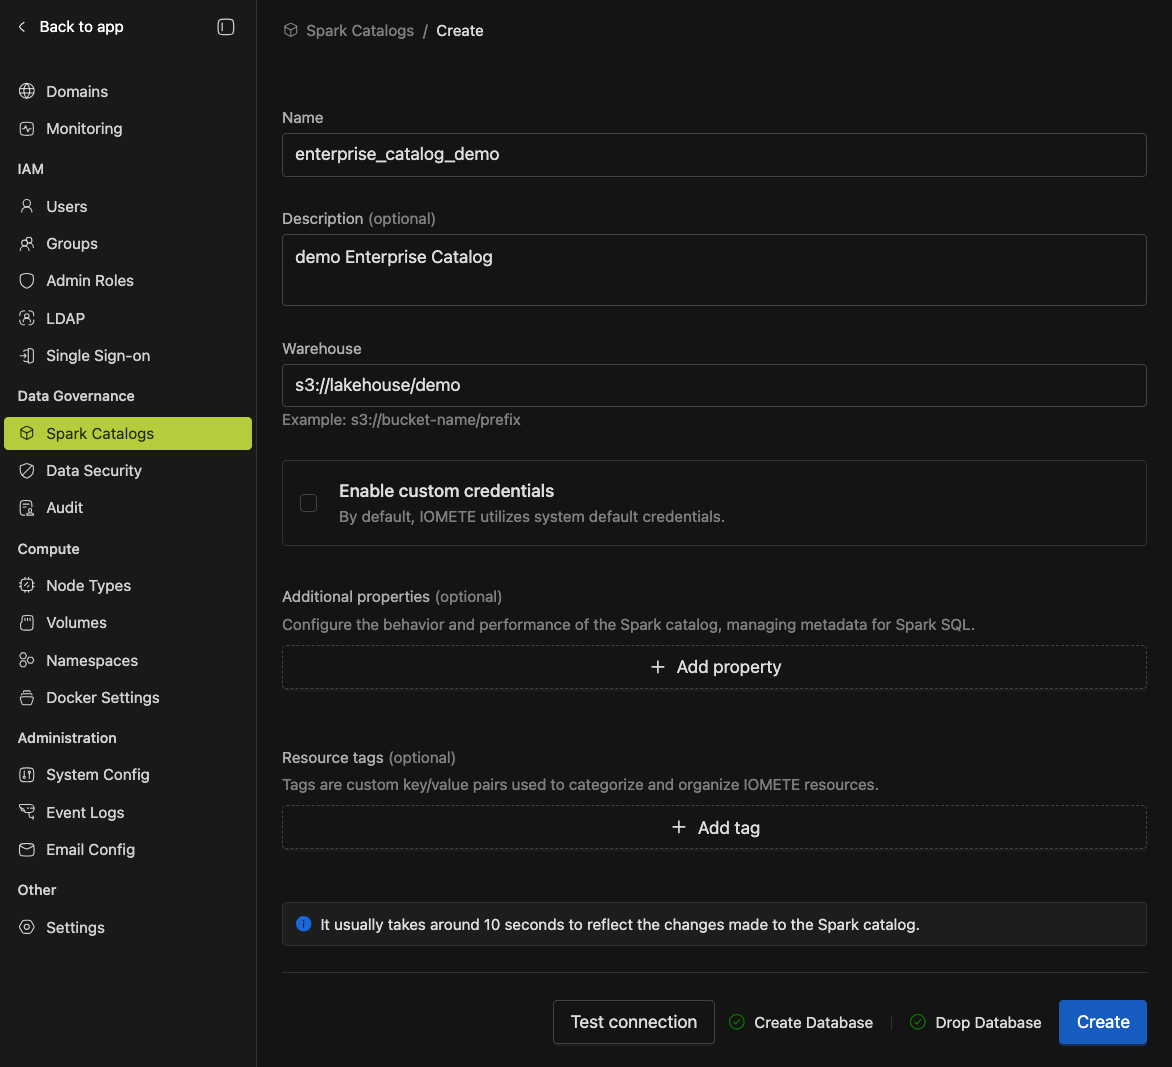
Task: Click the Warehouse input field
Action: [714, 385]
